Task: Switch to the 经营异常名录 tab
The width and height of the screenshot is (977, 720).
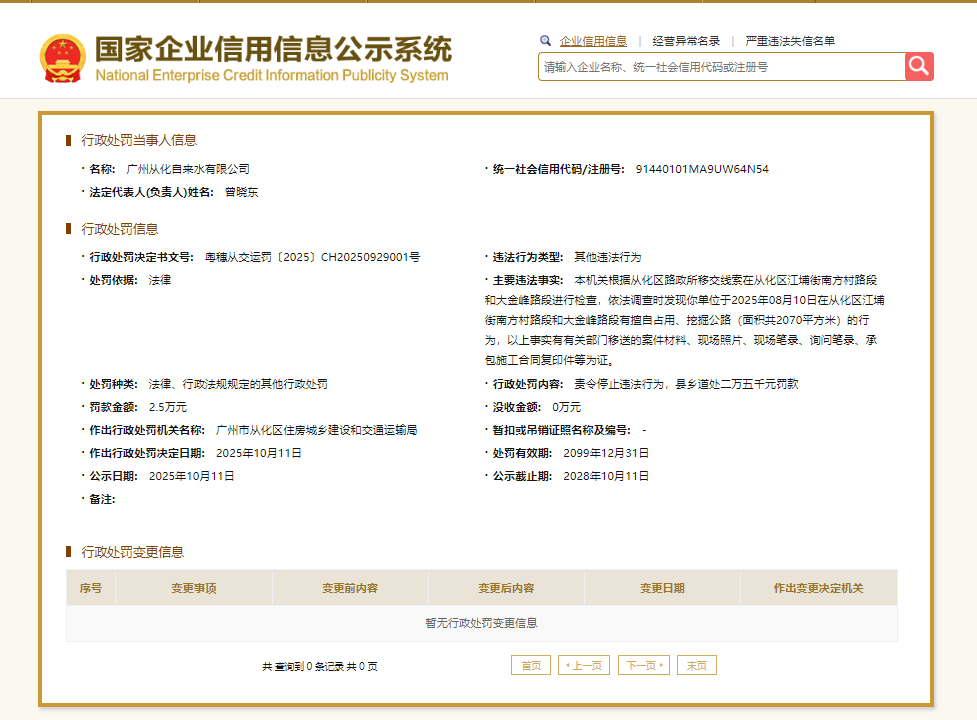Action: pos(686,41)
